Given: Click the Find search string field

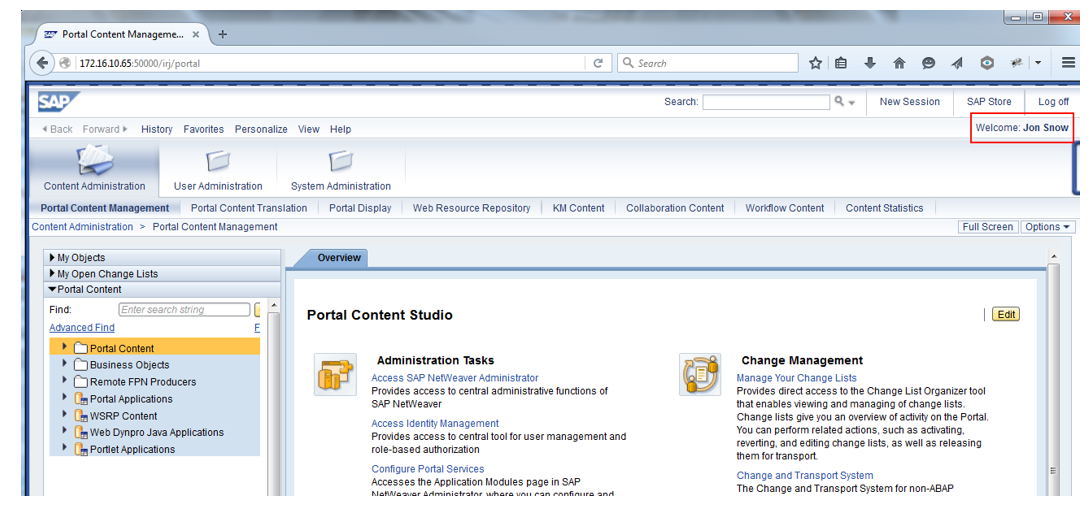Looking at the screenshot, I should (184, 309).
